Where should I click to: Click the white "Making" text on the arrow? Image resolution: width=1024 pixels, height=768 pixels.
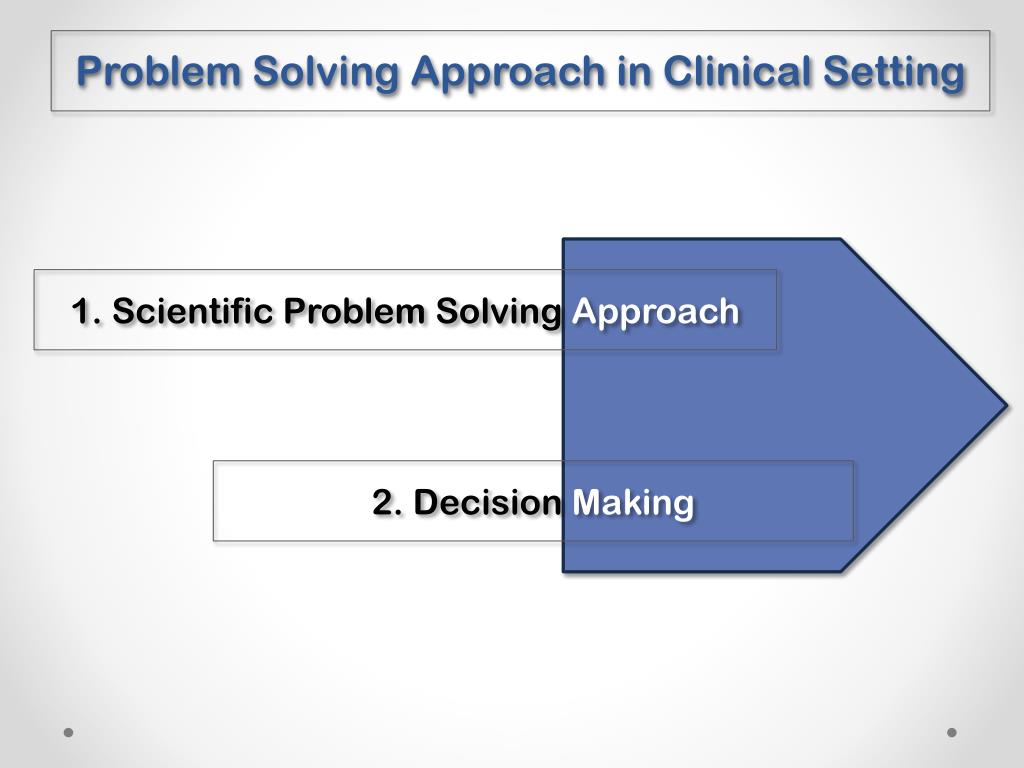pos(632,502)
